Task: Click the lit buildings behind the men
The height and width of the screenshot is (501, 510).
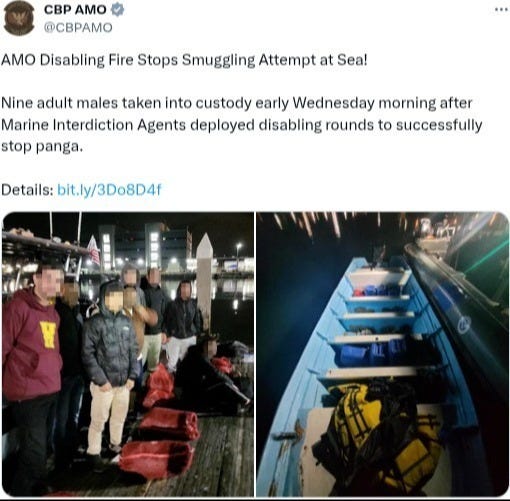Action: pos(160,248)
